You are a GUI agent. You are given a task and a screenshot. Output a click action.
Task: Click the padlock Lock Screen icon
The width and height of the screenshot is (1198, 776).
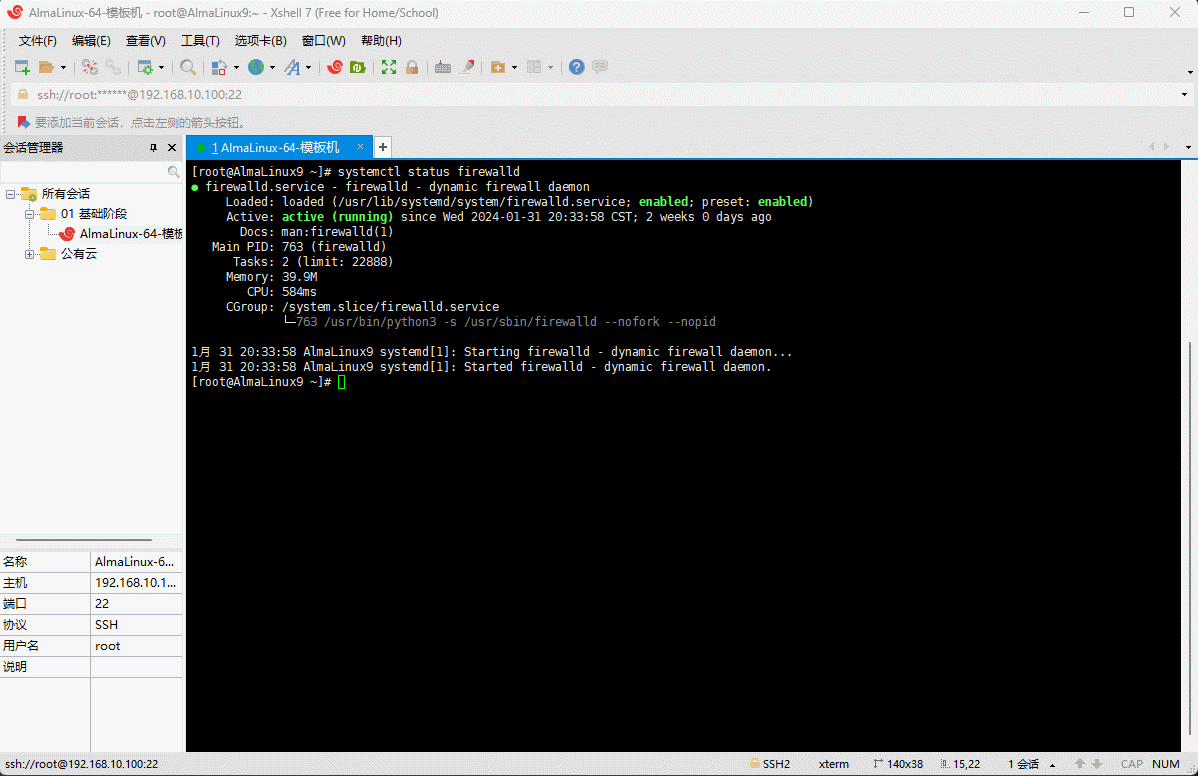coord(412,67)
